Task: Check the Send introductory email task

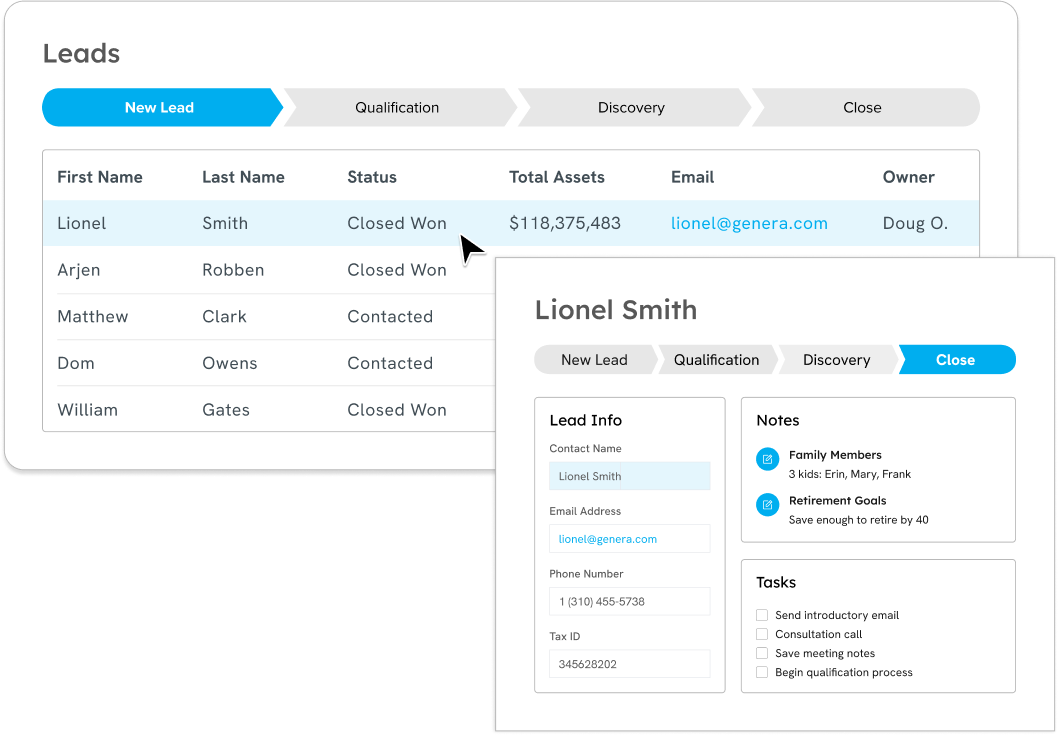Action: click(x=762, y=615)
